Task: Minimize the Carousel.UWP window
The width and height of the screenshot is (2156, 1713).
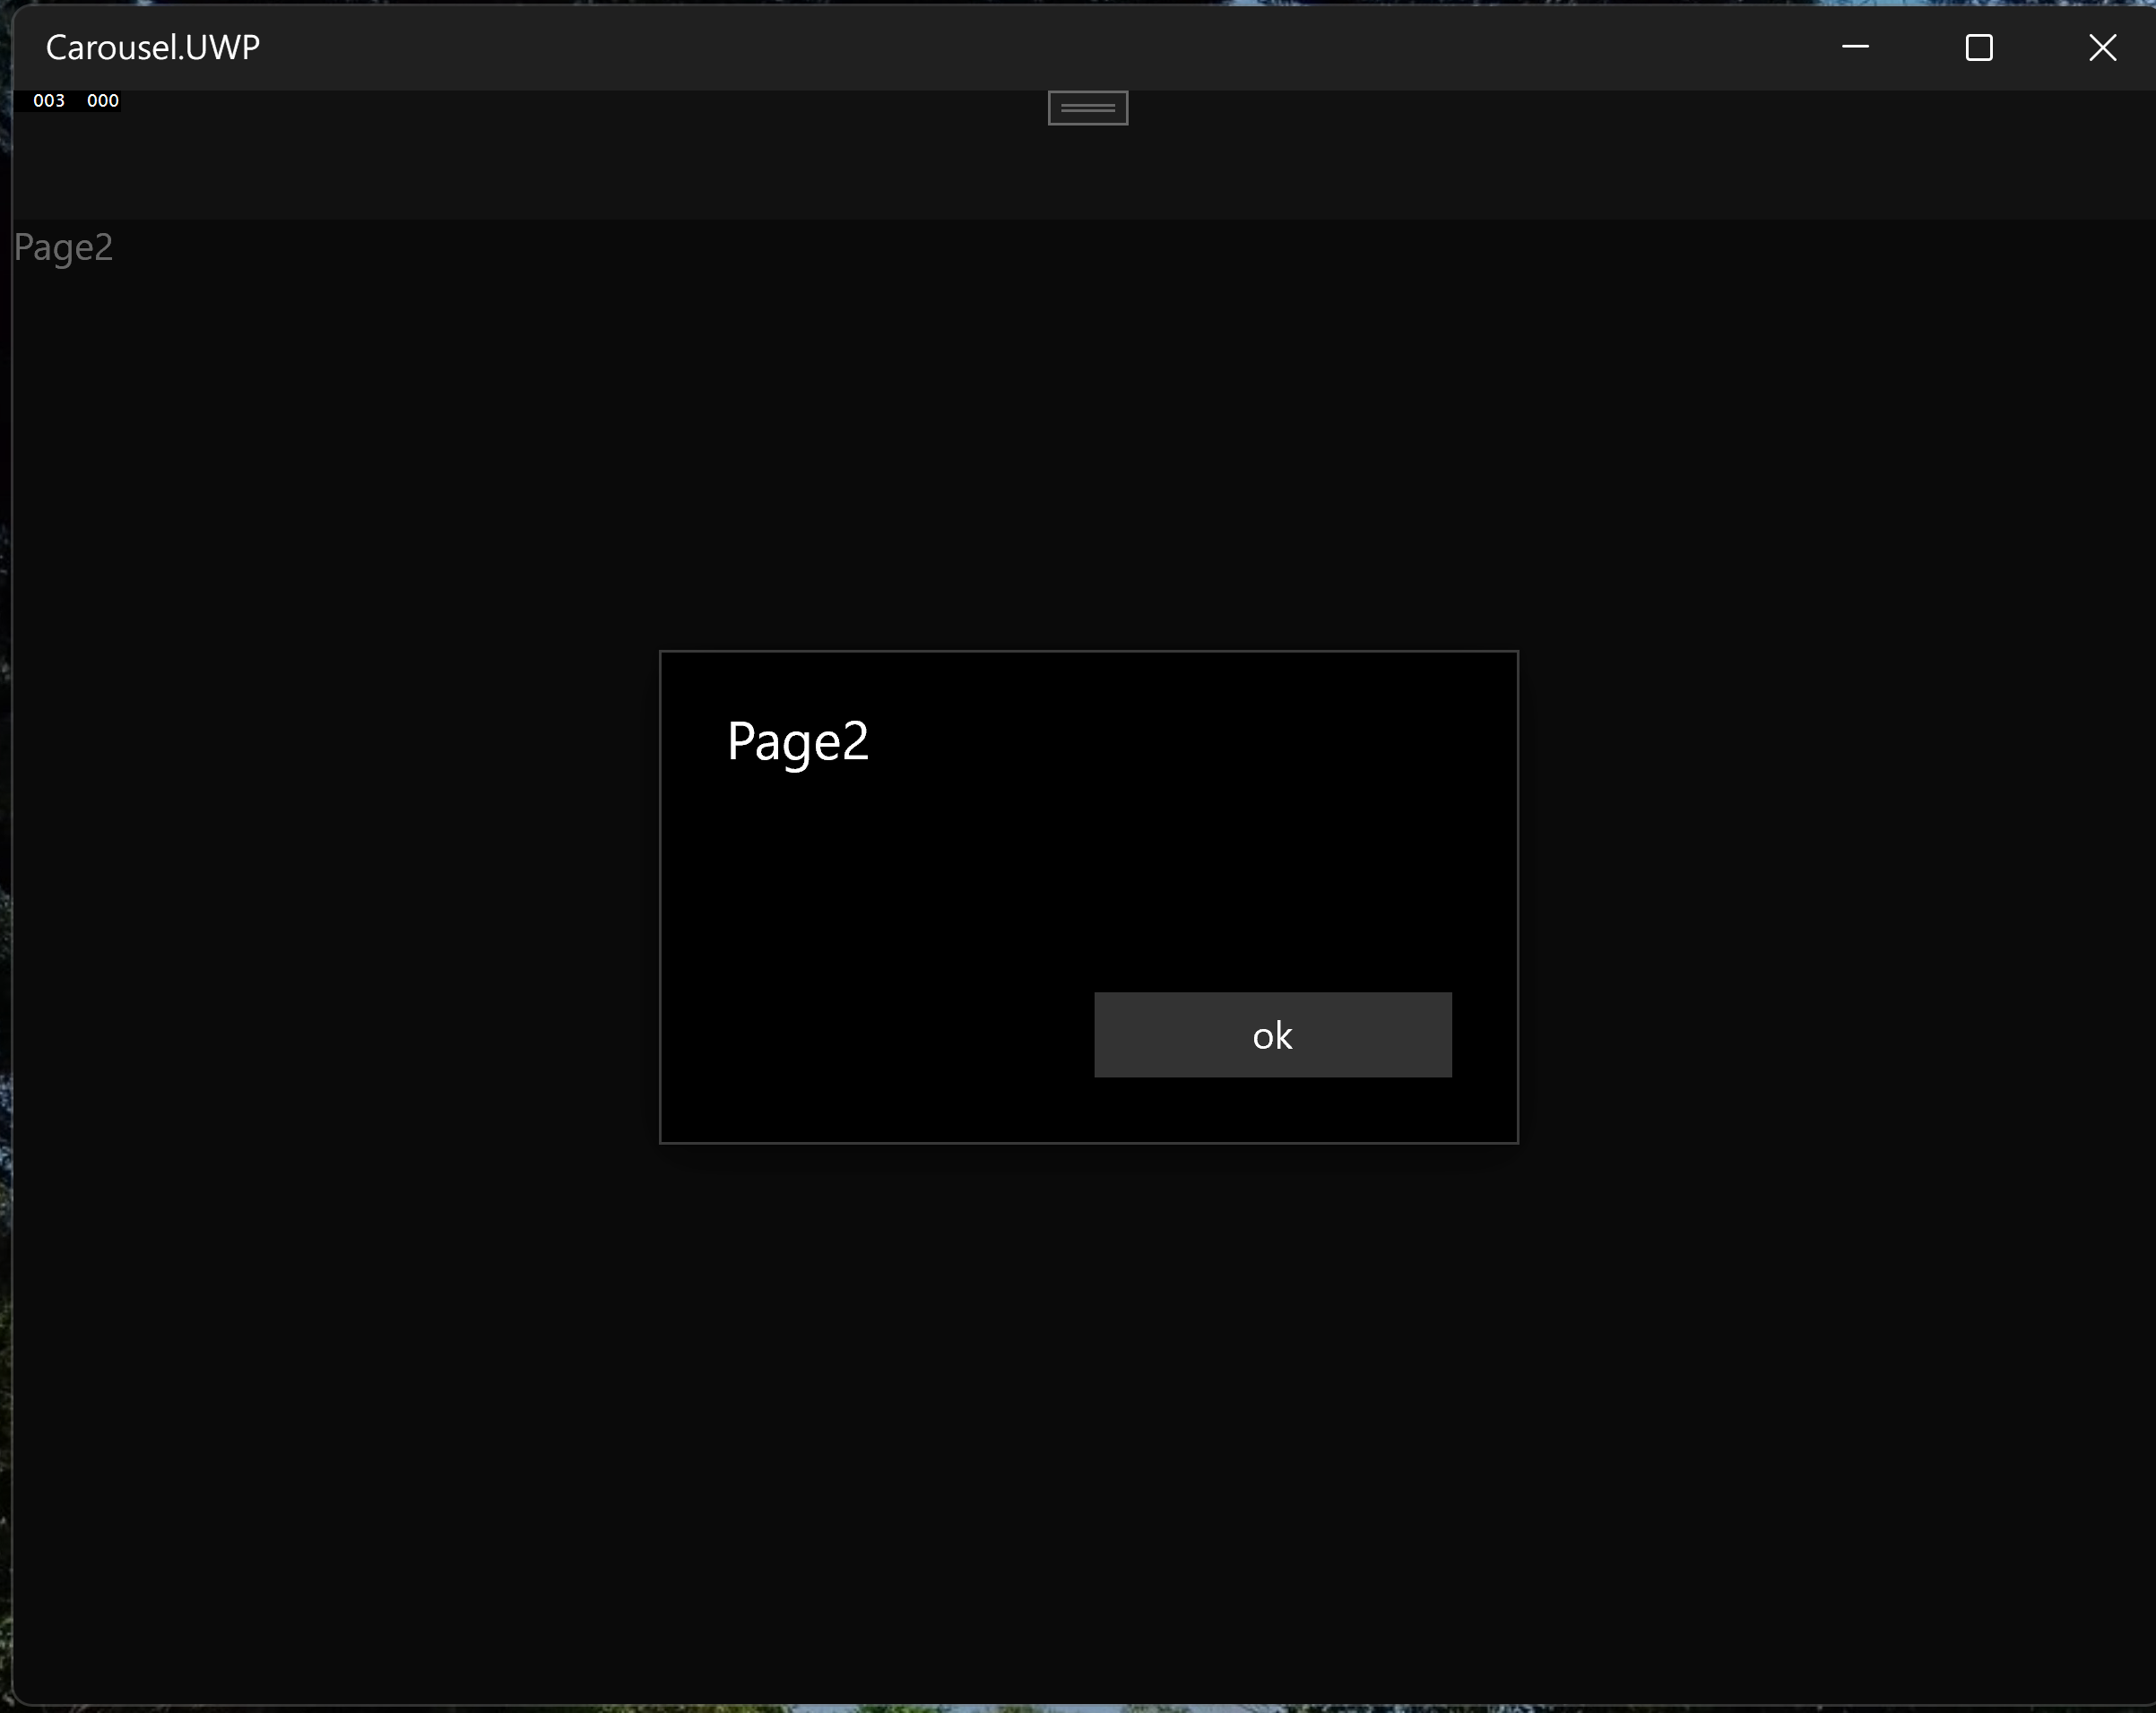Action: click(x=1855, y=47)
